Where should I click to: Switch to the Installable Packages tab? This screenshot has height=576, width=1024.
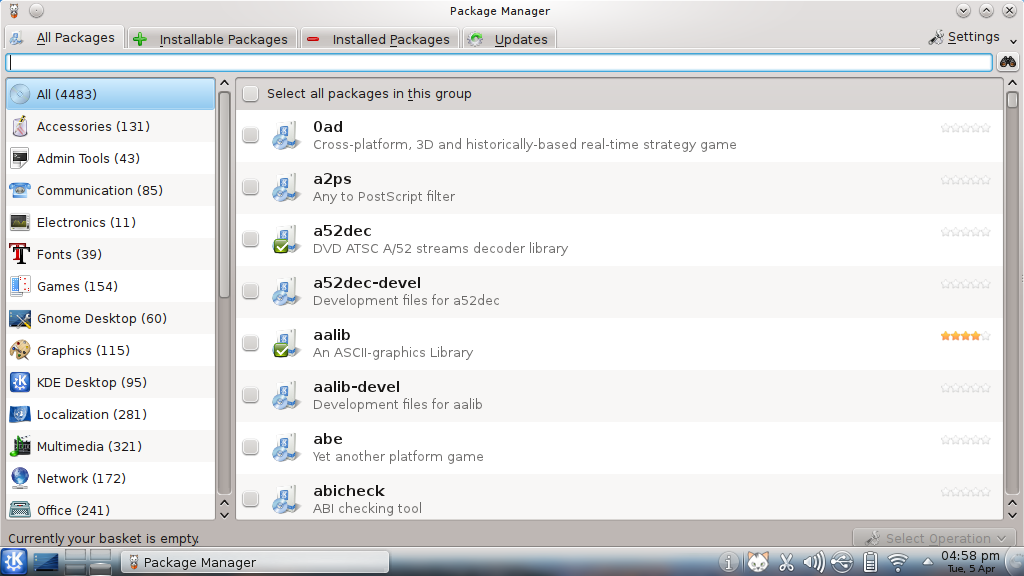pos(212,39)
